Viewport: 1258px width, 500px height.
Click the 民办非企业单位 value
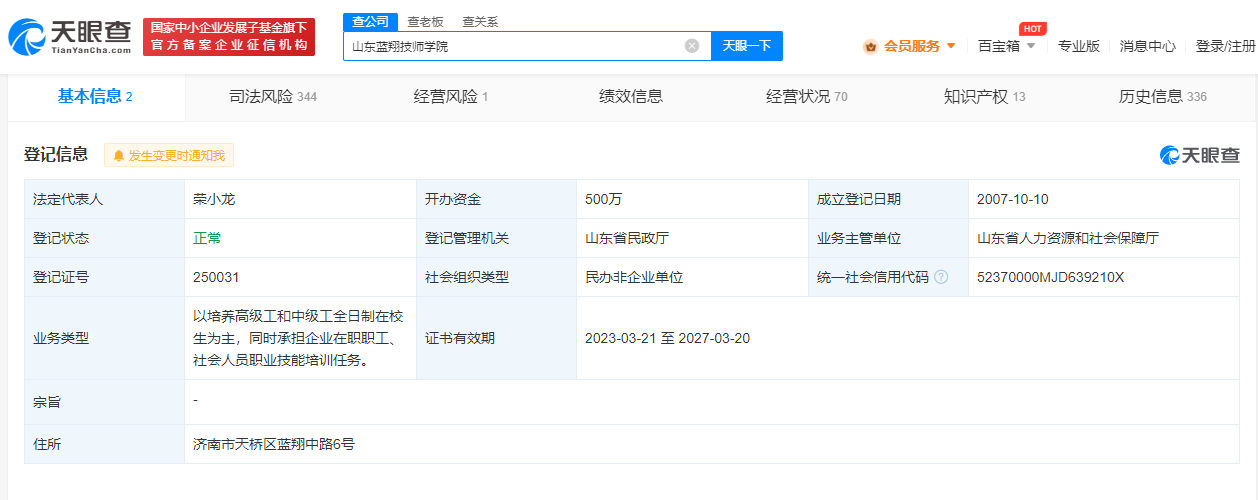[634, 277]
